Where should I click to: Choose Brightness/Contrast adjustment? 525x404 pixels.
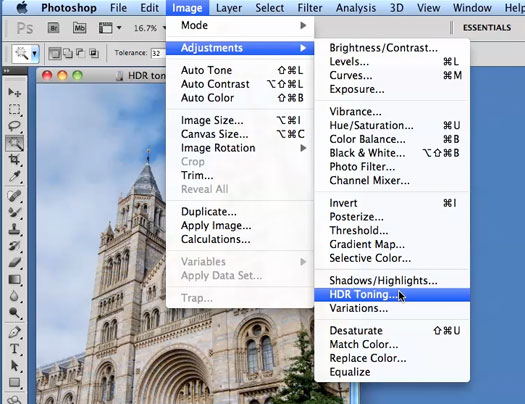392,48
